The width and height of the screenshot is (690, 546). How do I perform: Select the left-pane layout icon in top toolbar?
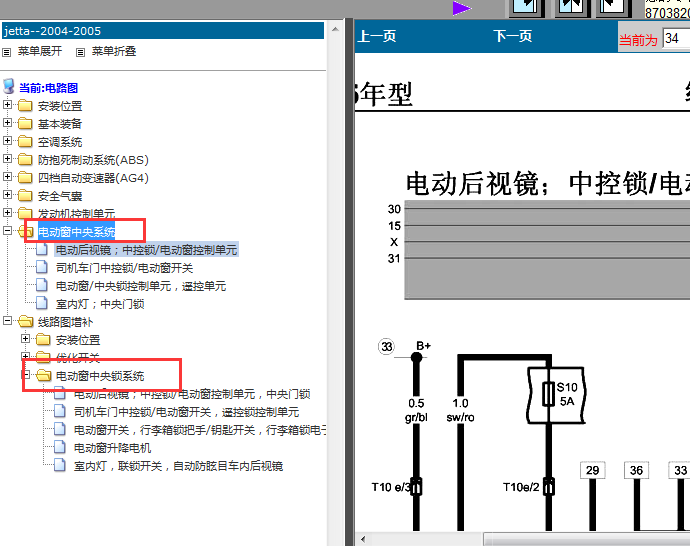point(527,7)
